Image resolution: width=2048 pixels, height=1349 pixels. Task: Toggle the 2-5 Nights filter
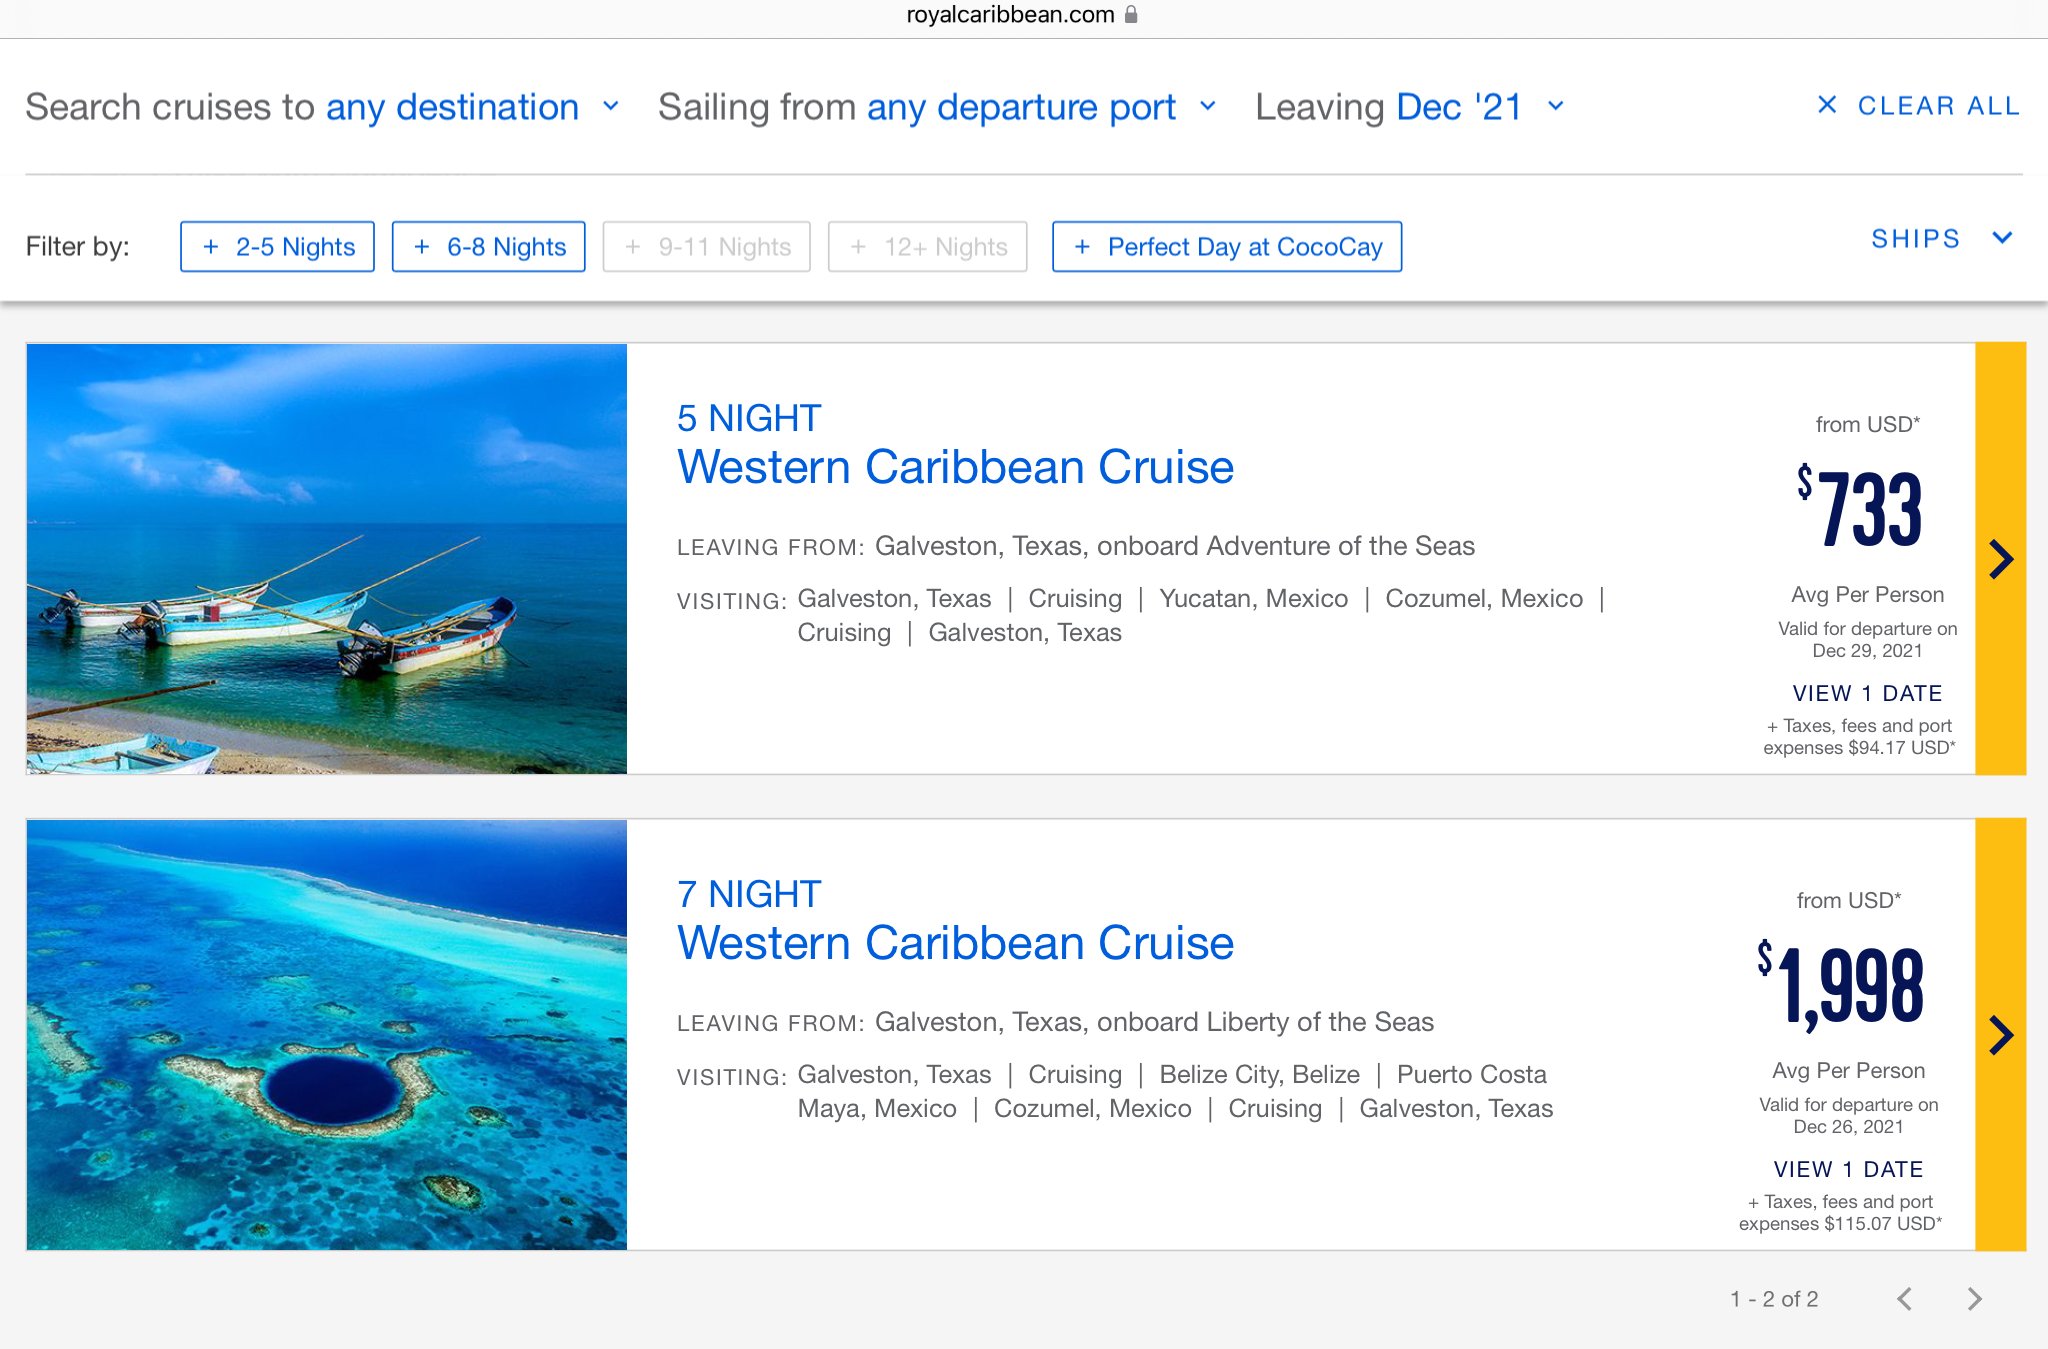[277, 247]
